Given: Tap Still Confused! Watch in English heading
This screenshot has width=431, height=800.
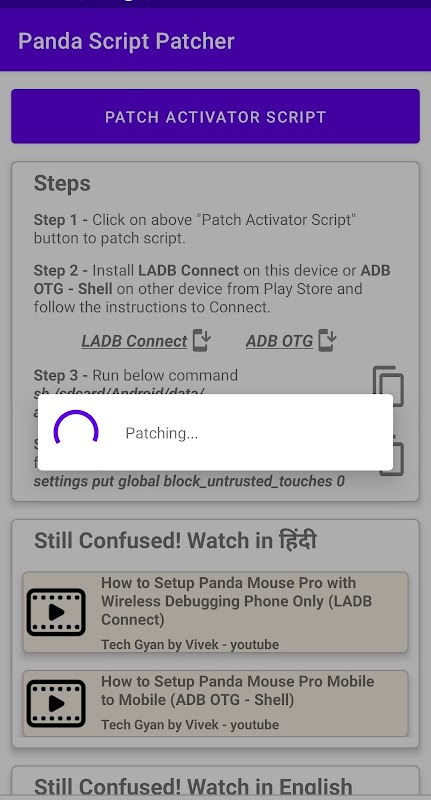Looking at the screenshot, I should coord(193,786).
